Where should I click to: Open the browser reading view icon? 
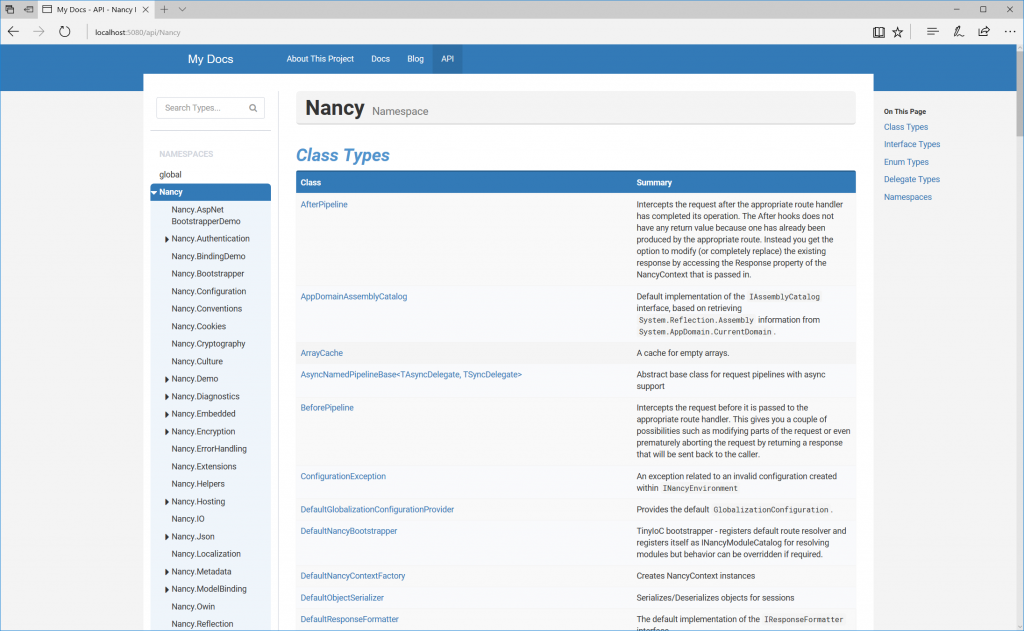878,32
